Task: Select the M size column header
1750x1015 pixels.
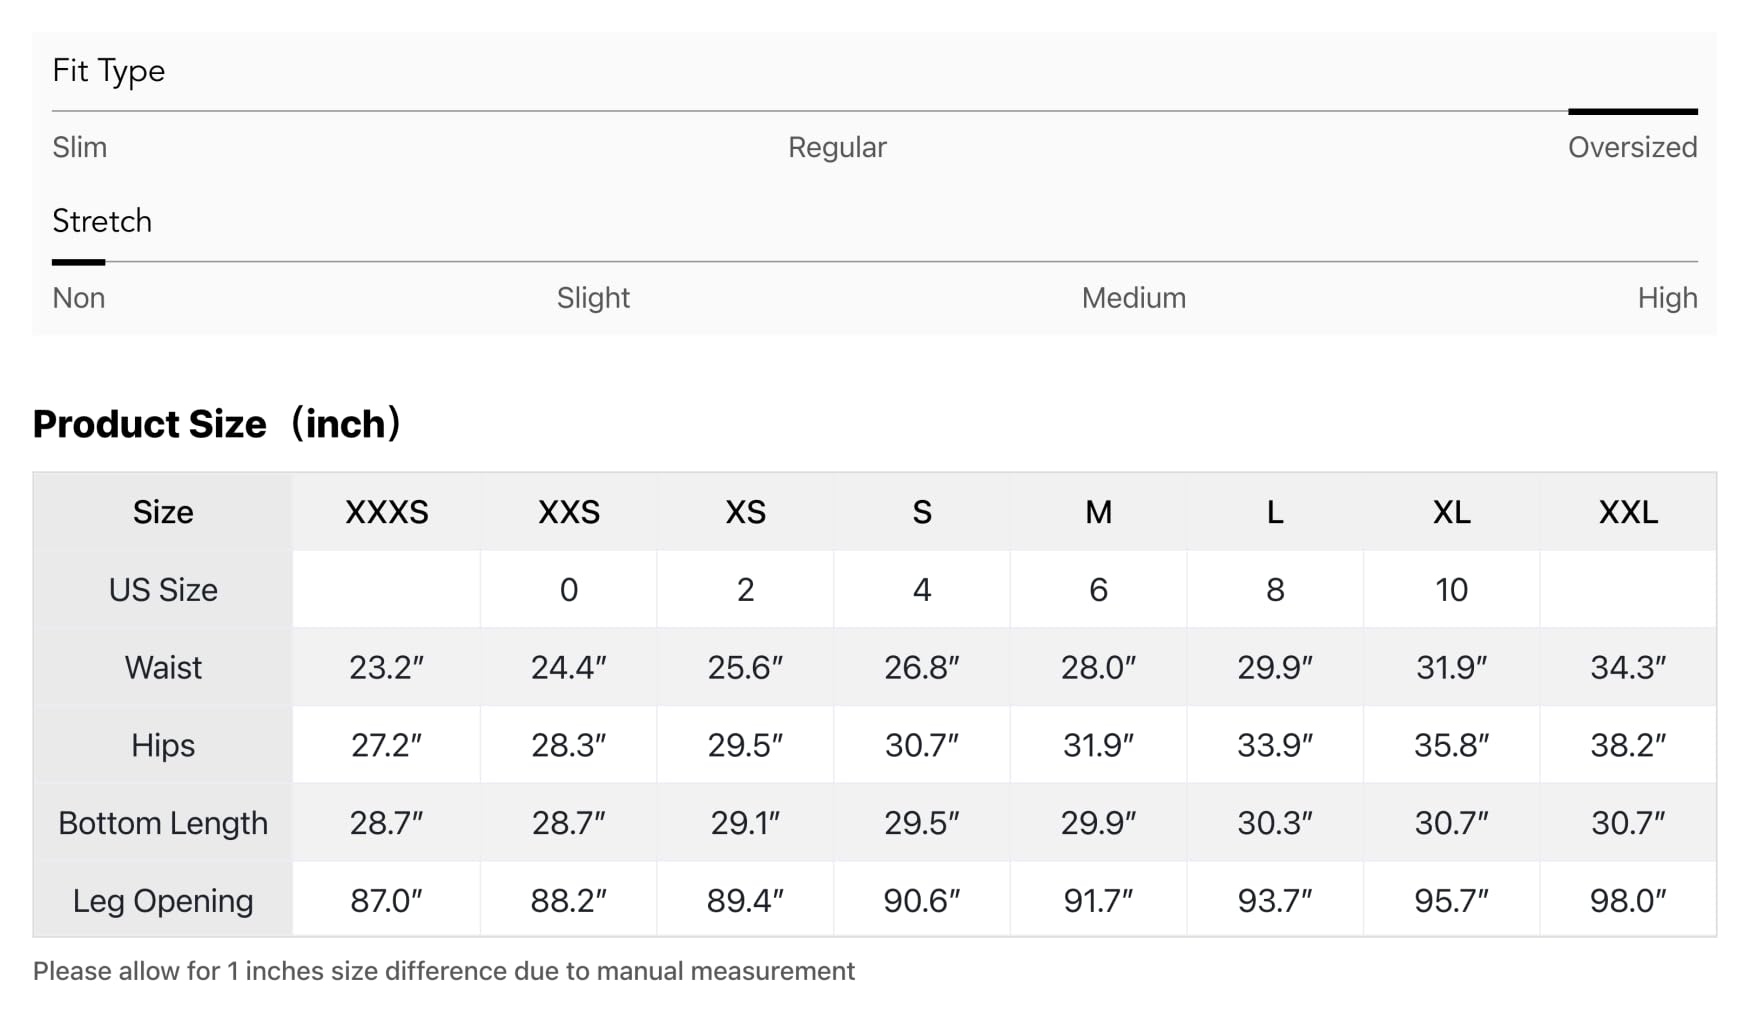Action: 1098,512
